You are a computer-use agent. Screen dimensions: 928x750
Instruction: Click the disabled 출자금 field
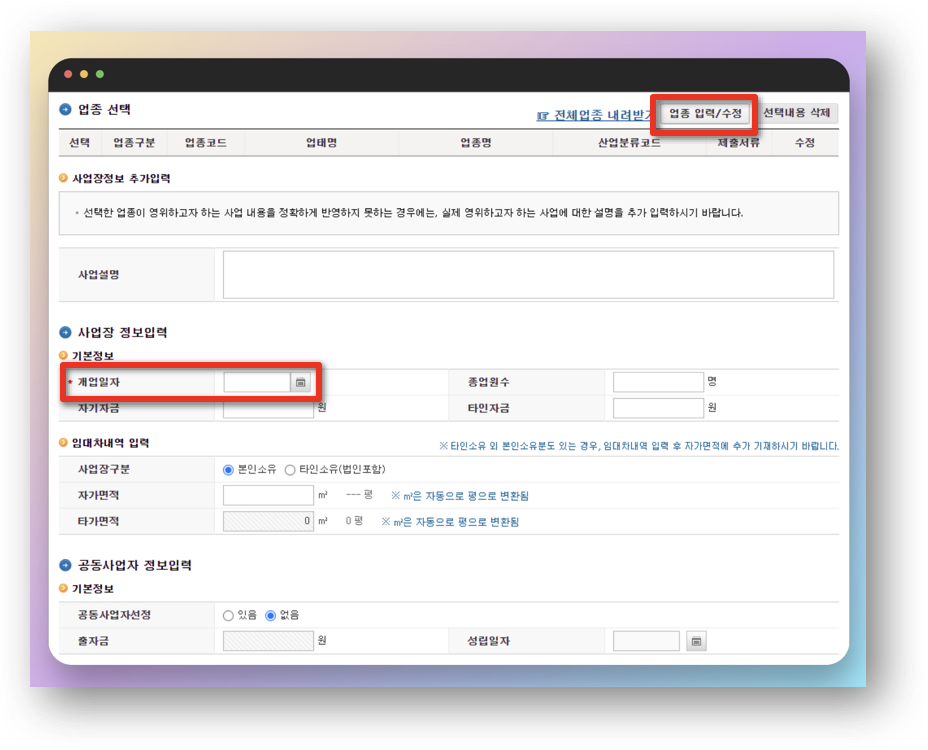[x=268, y=641]
